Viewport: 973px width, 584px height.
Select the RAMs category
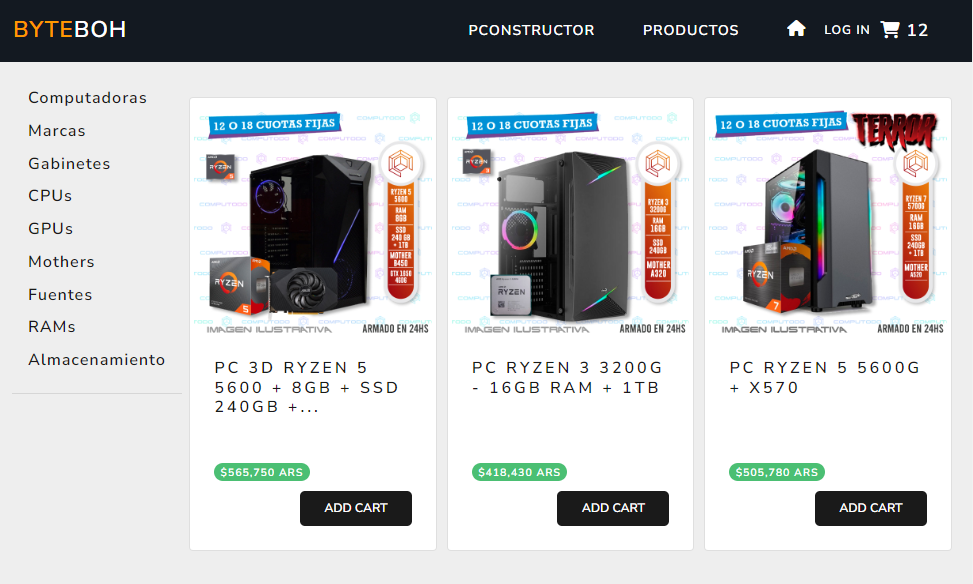coord(52,326)
